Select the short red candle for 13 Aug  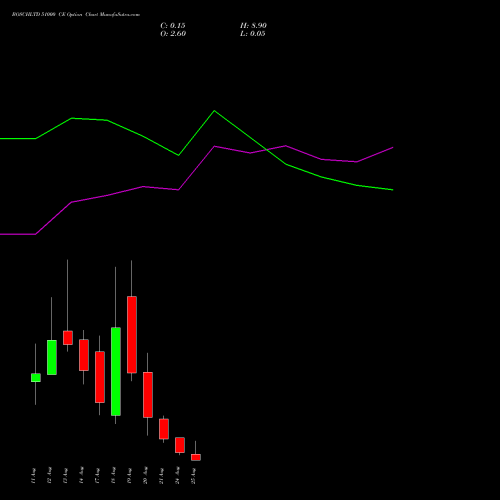pyautogui.click(x=68, y=338)
